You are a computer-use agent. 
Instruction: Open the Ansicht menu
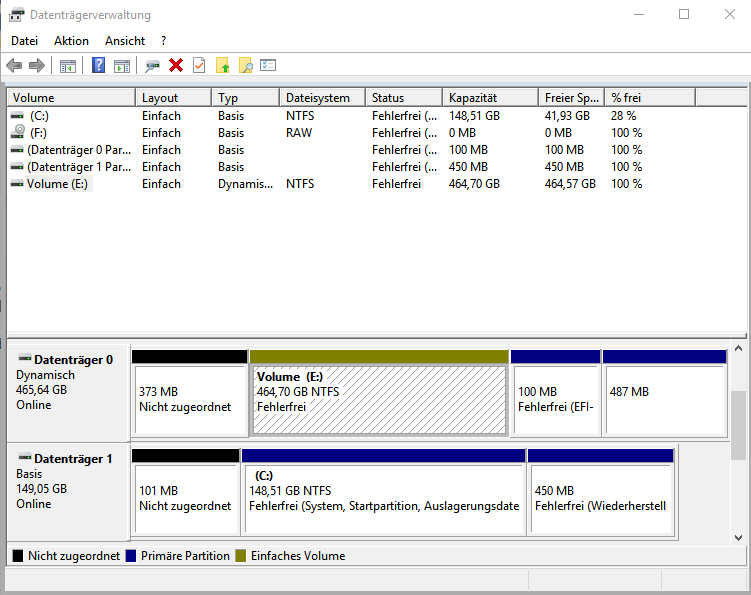[125, 41]
